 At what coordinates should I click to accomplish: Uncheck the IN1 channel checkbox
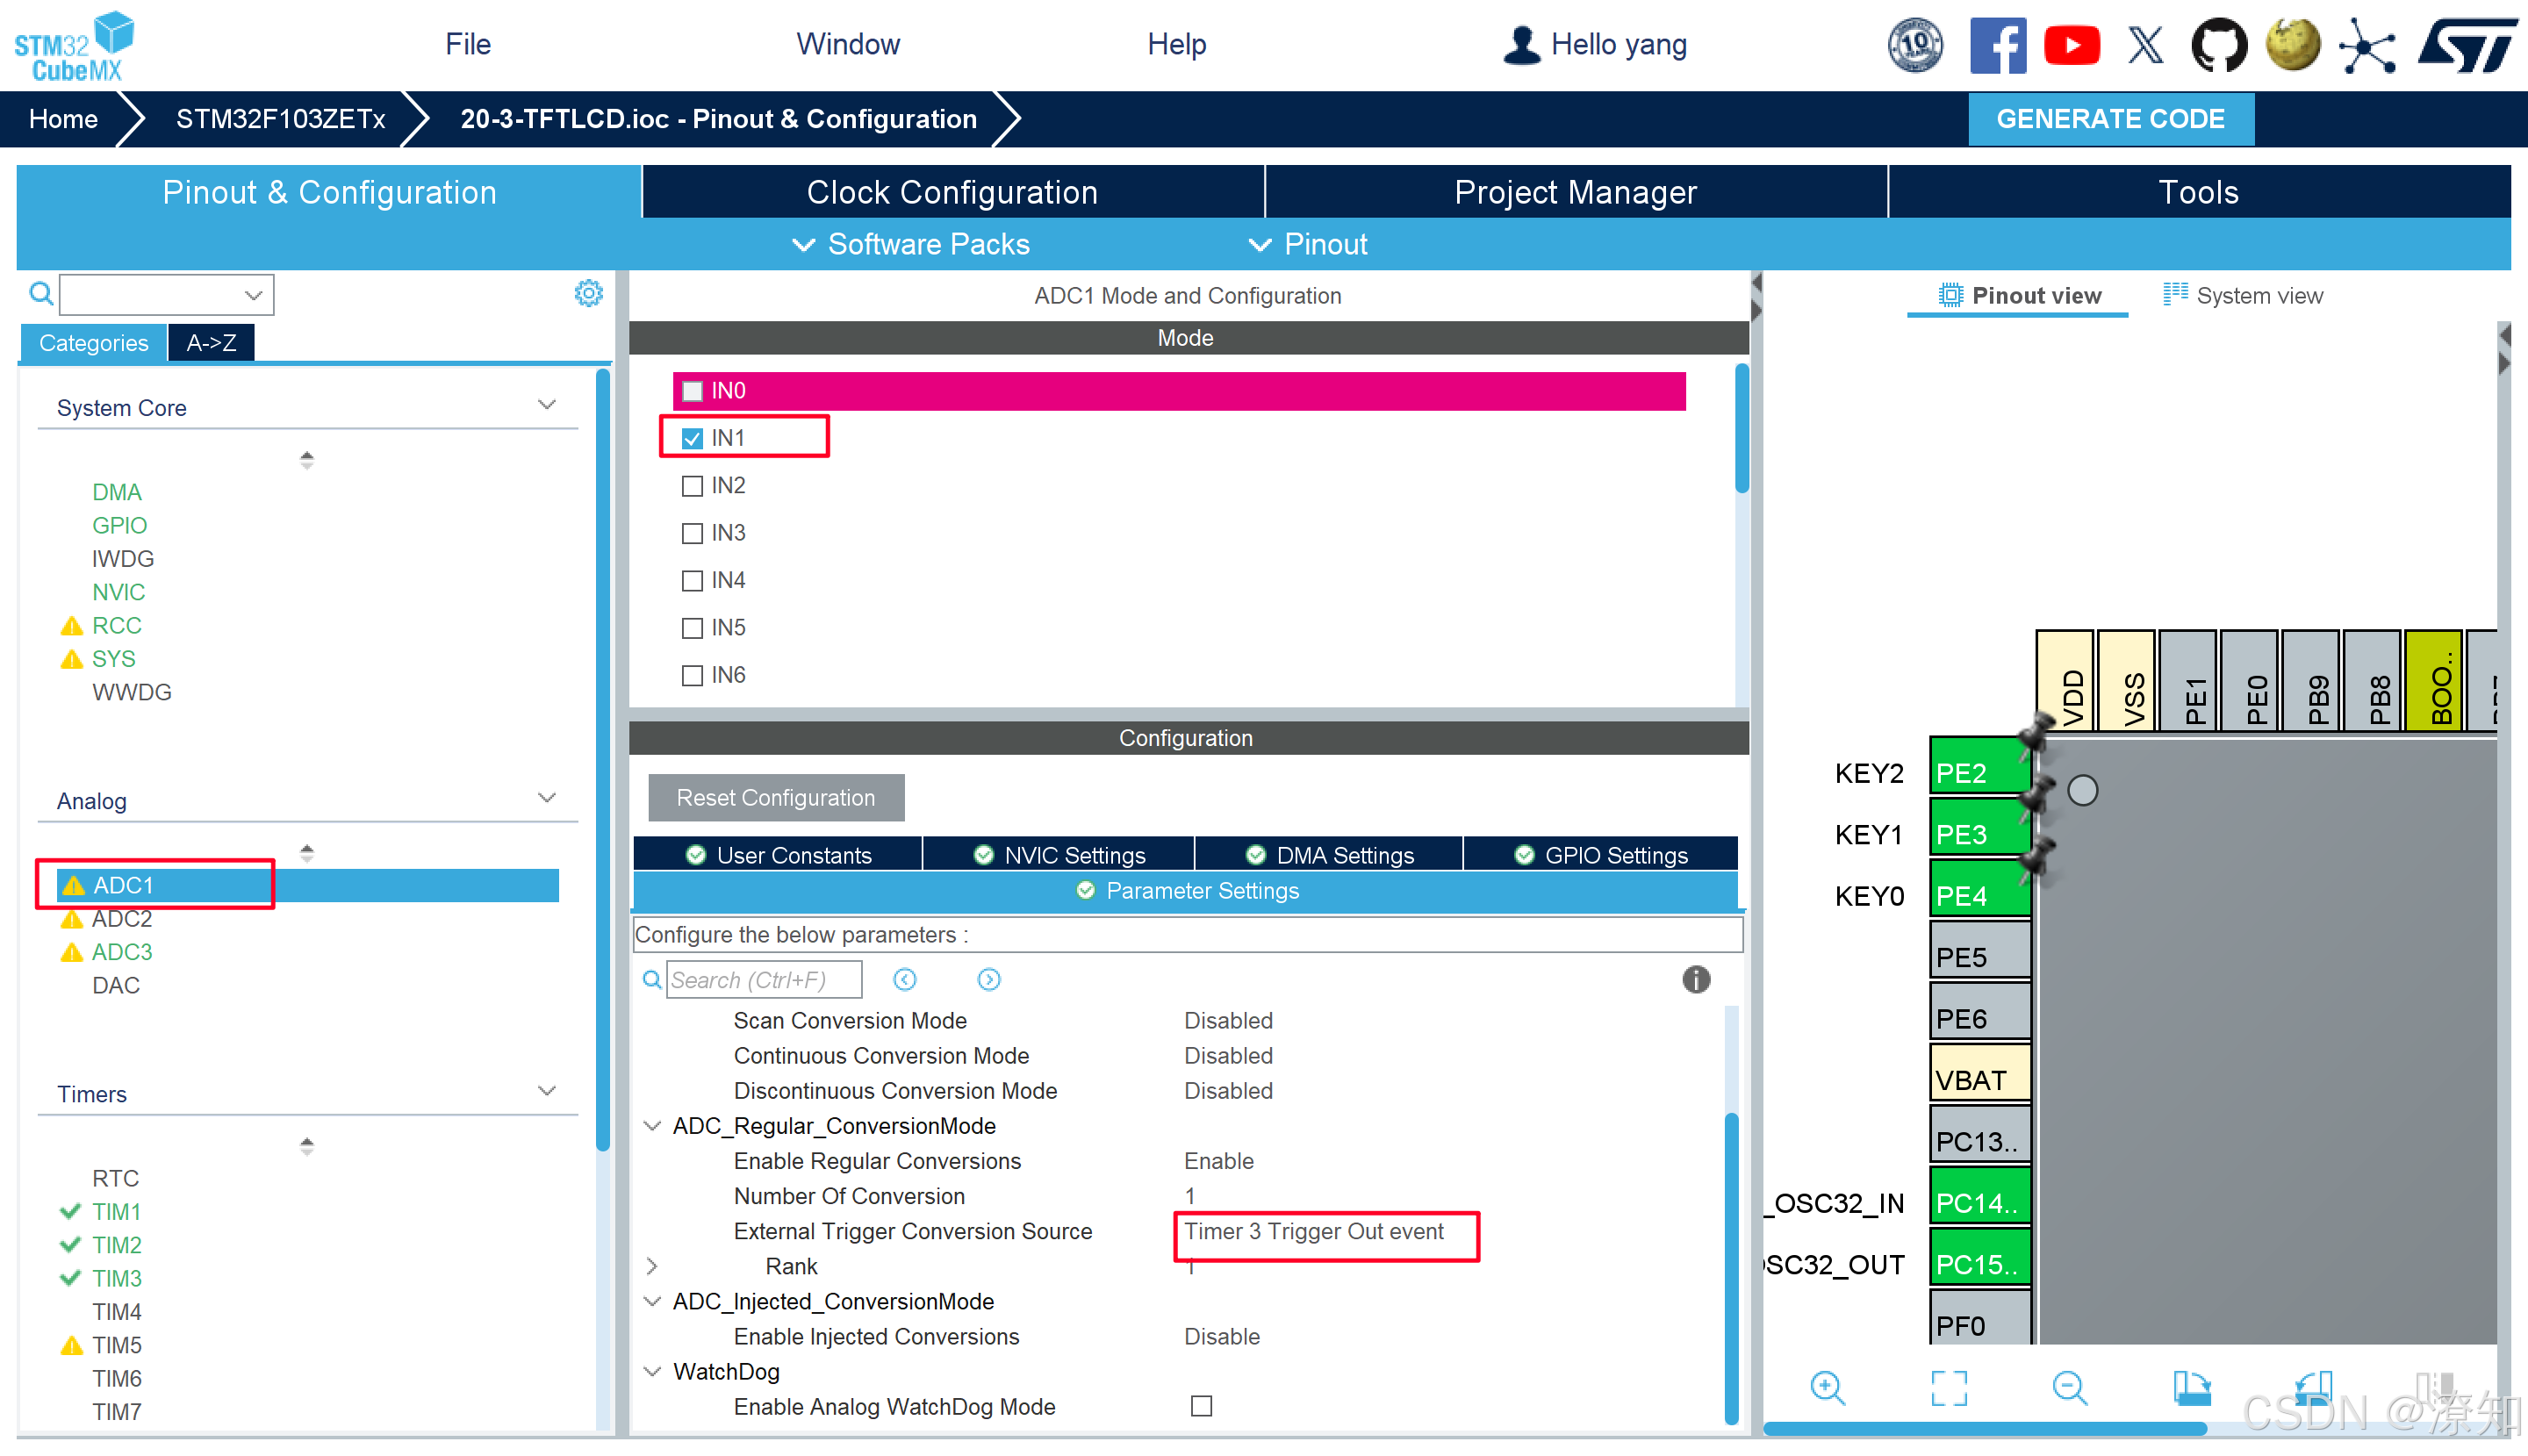[692, 438]
